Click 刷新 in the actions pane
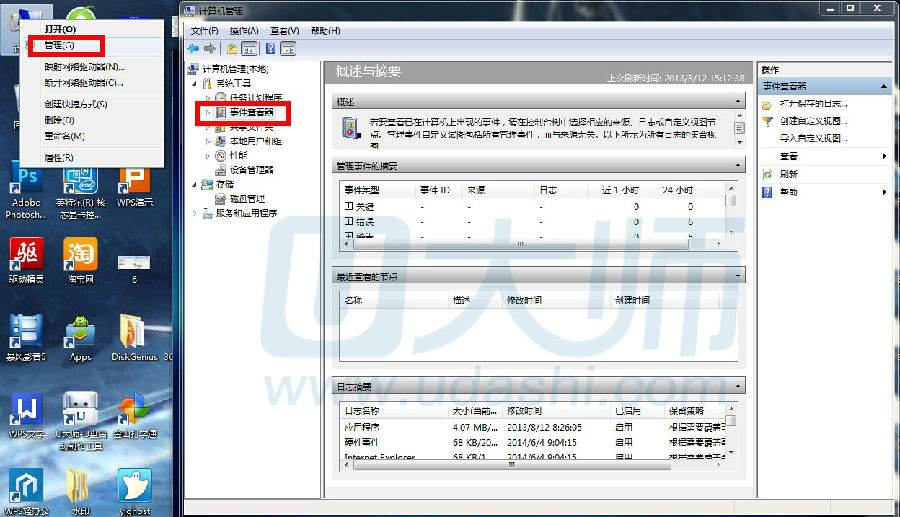The image size is (900, 517). pyautogui.click(x=789, y=174)
